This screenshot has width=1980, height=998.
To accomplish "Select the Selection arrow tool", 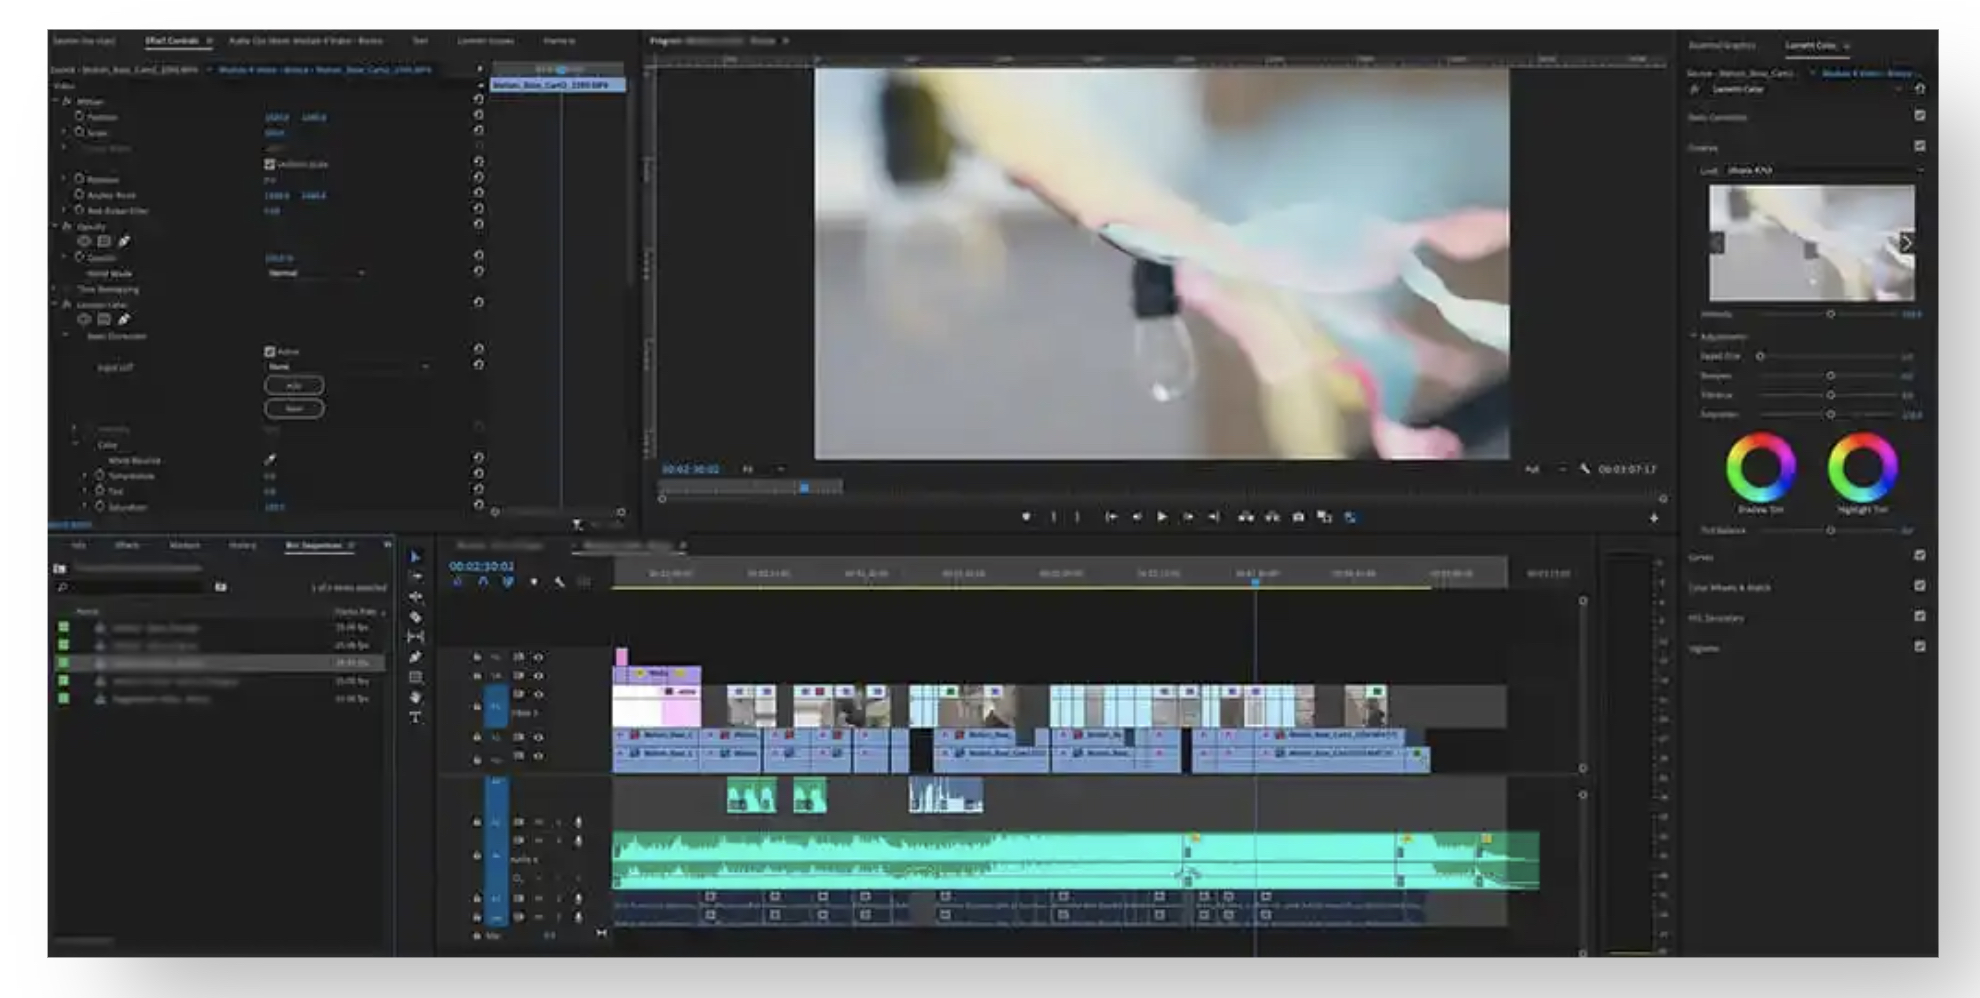I will pos(415,557).
